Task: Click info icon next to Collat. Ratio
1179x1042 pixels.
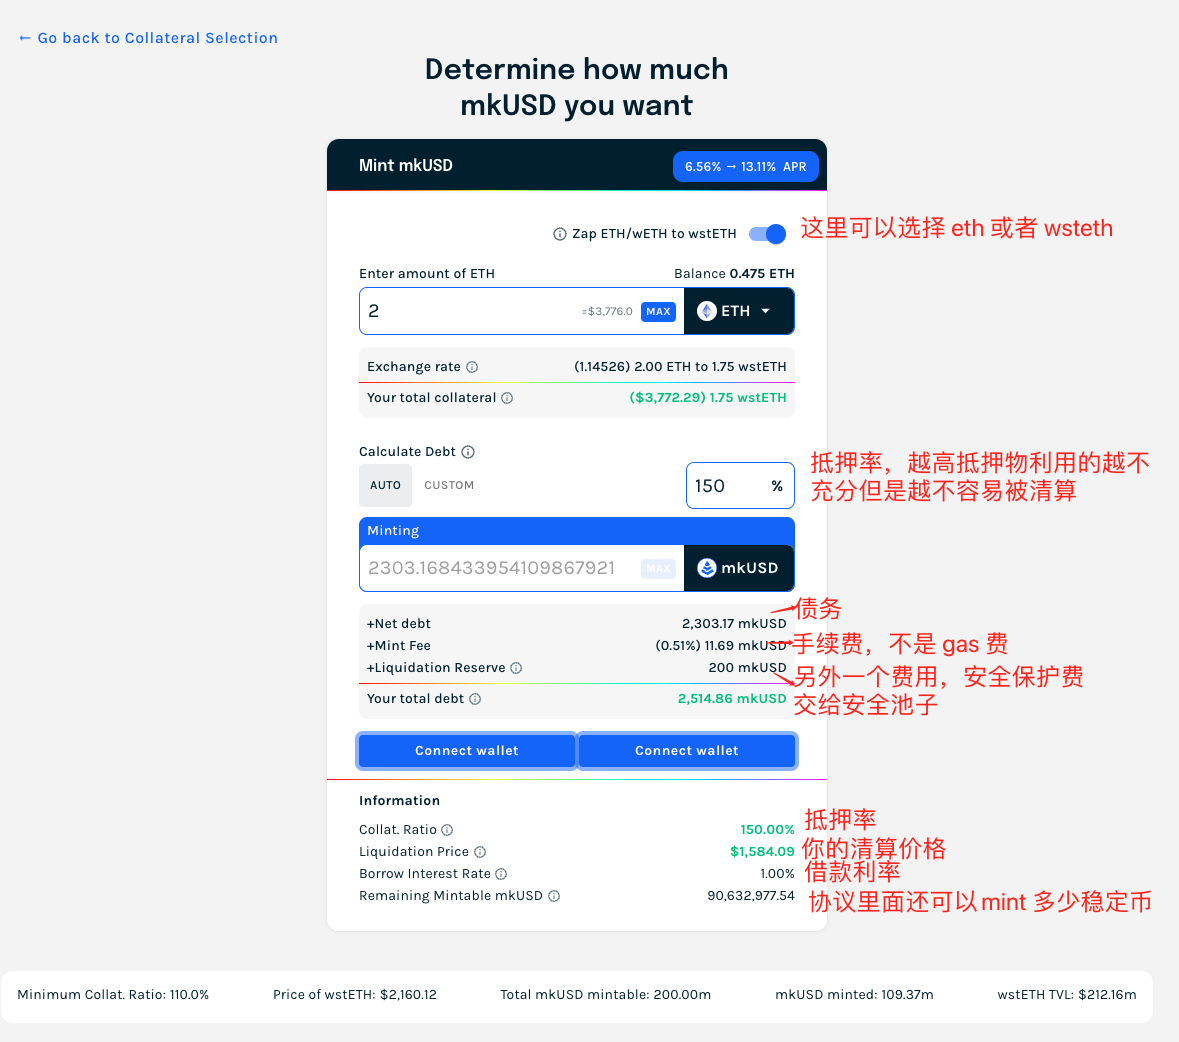Action: pyautogui.click(x=447, y=830)
